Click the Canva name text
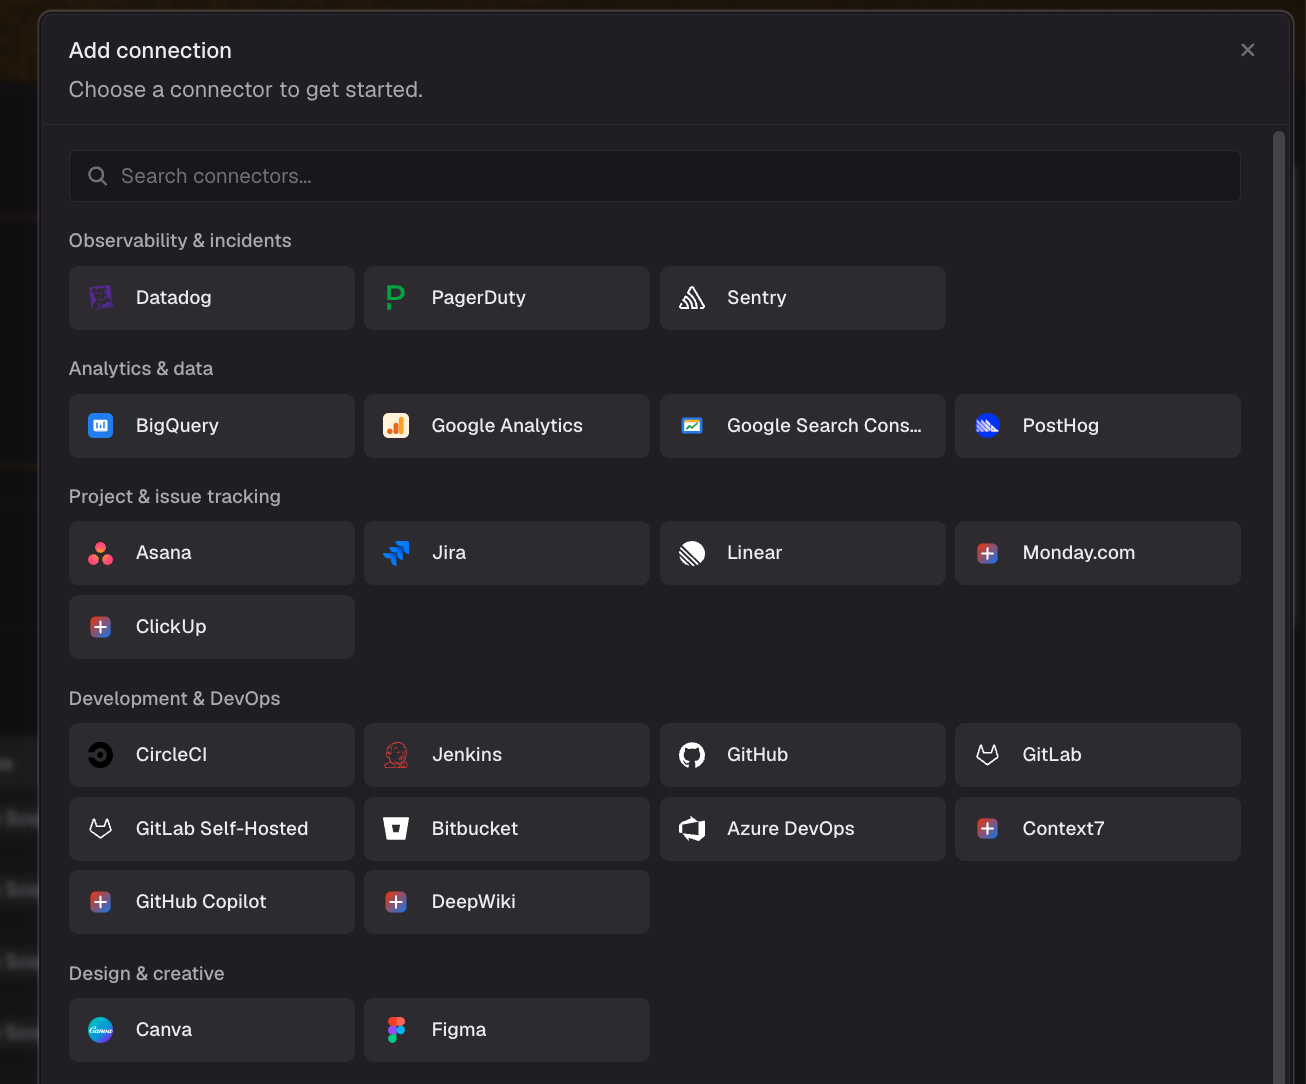The height and width of the screenshot is (1084, 1306). 164,1030
